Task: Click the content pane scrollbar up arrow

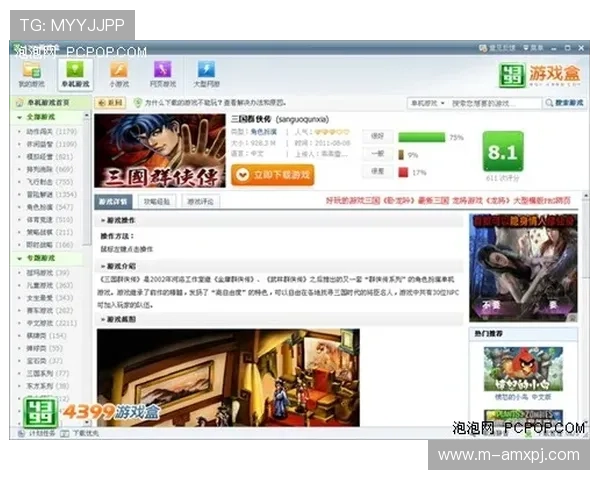Action: [x=585, y=196]
